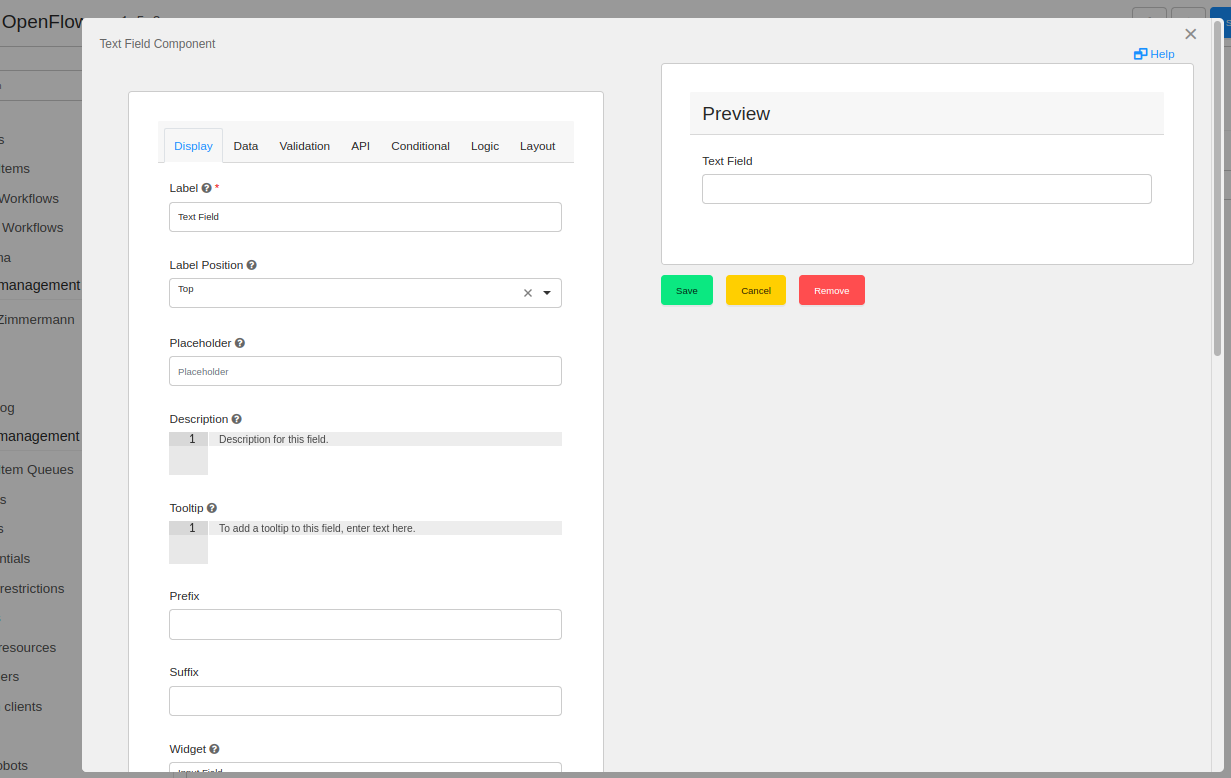Remove the Text Field component
Screen dimensions: 1231x778
[x=831, y=290]
